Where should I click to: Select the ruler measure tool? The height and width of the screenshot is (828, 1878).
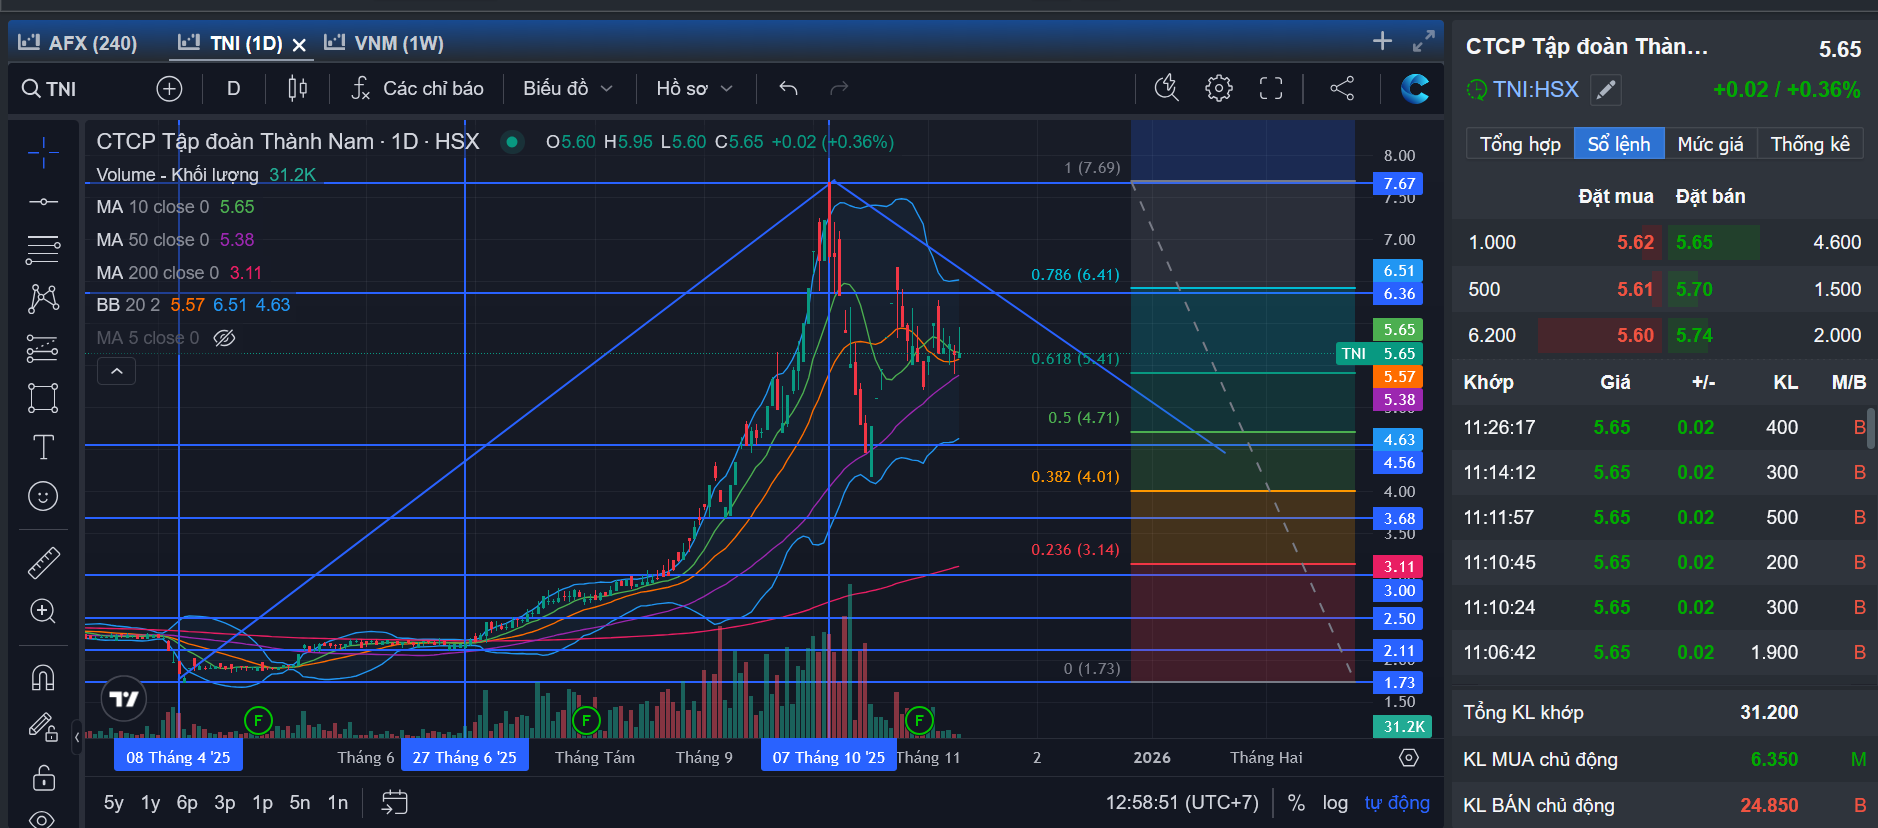[43, 563]
